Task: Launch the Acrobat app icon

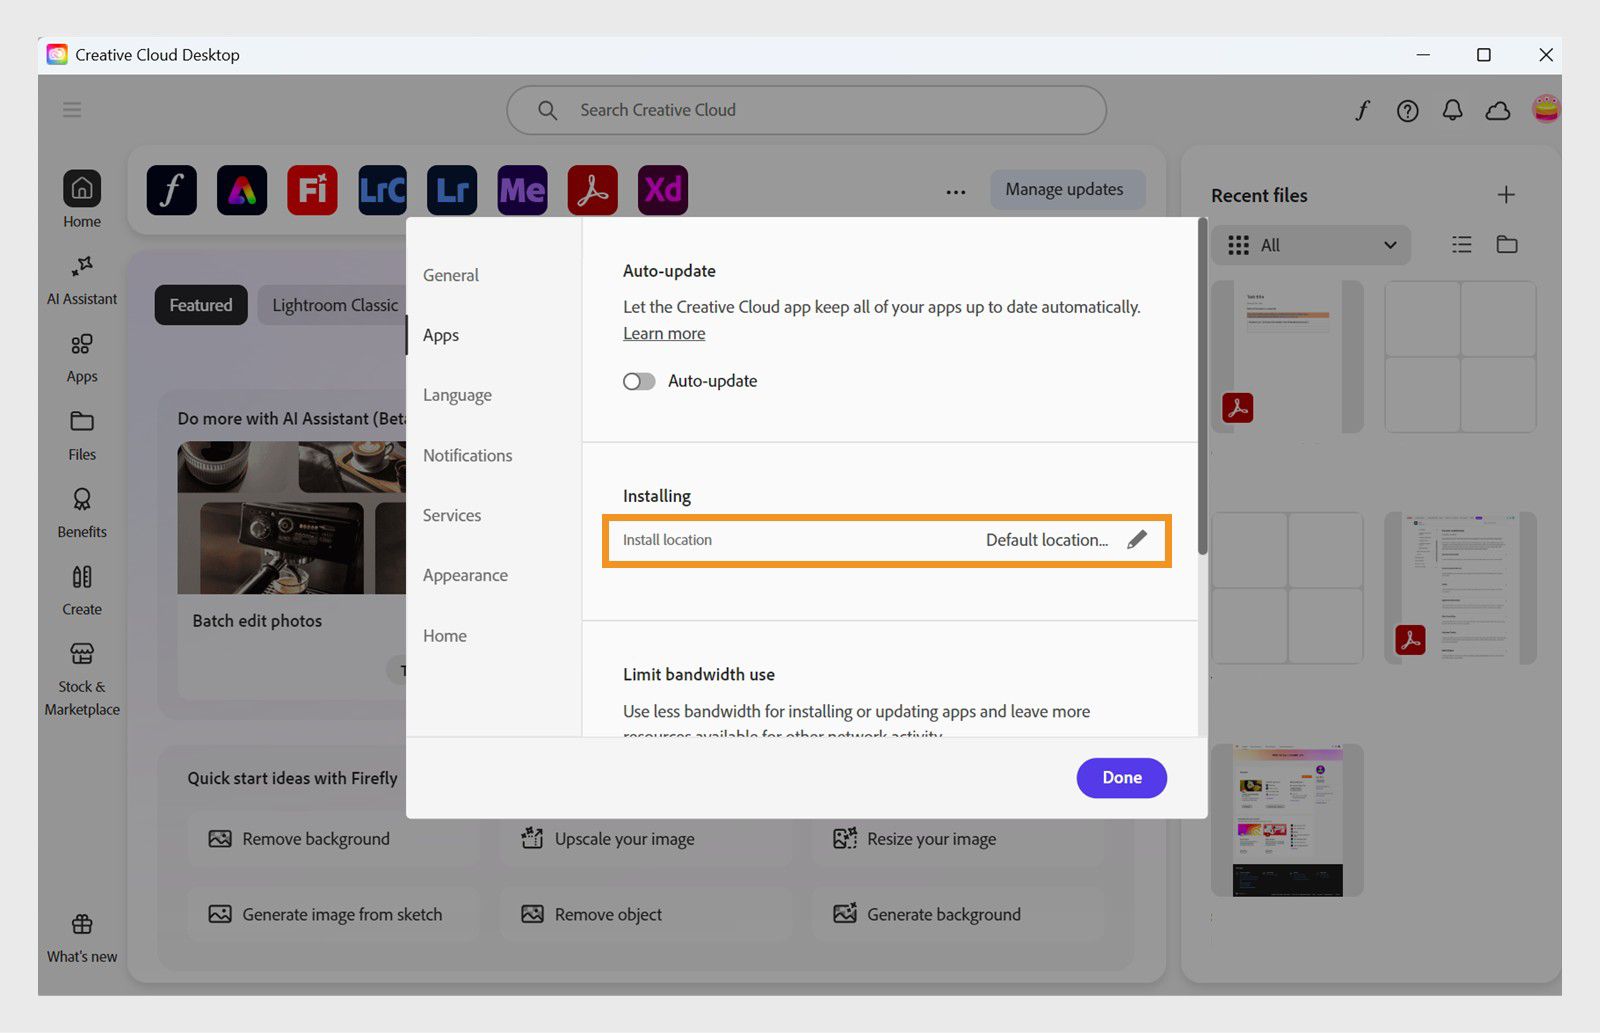Action: coord(593,190)
